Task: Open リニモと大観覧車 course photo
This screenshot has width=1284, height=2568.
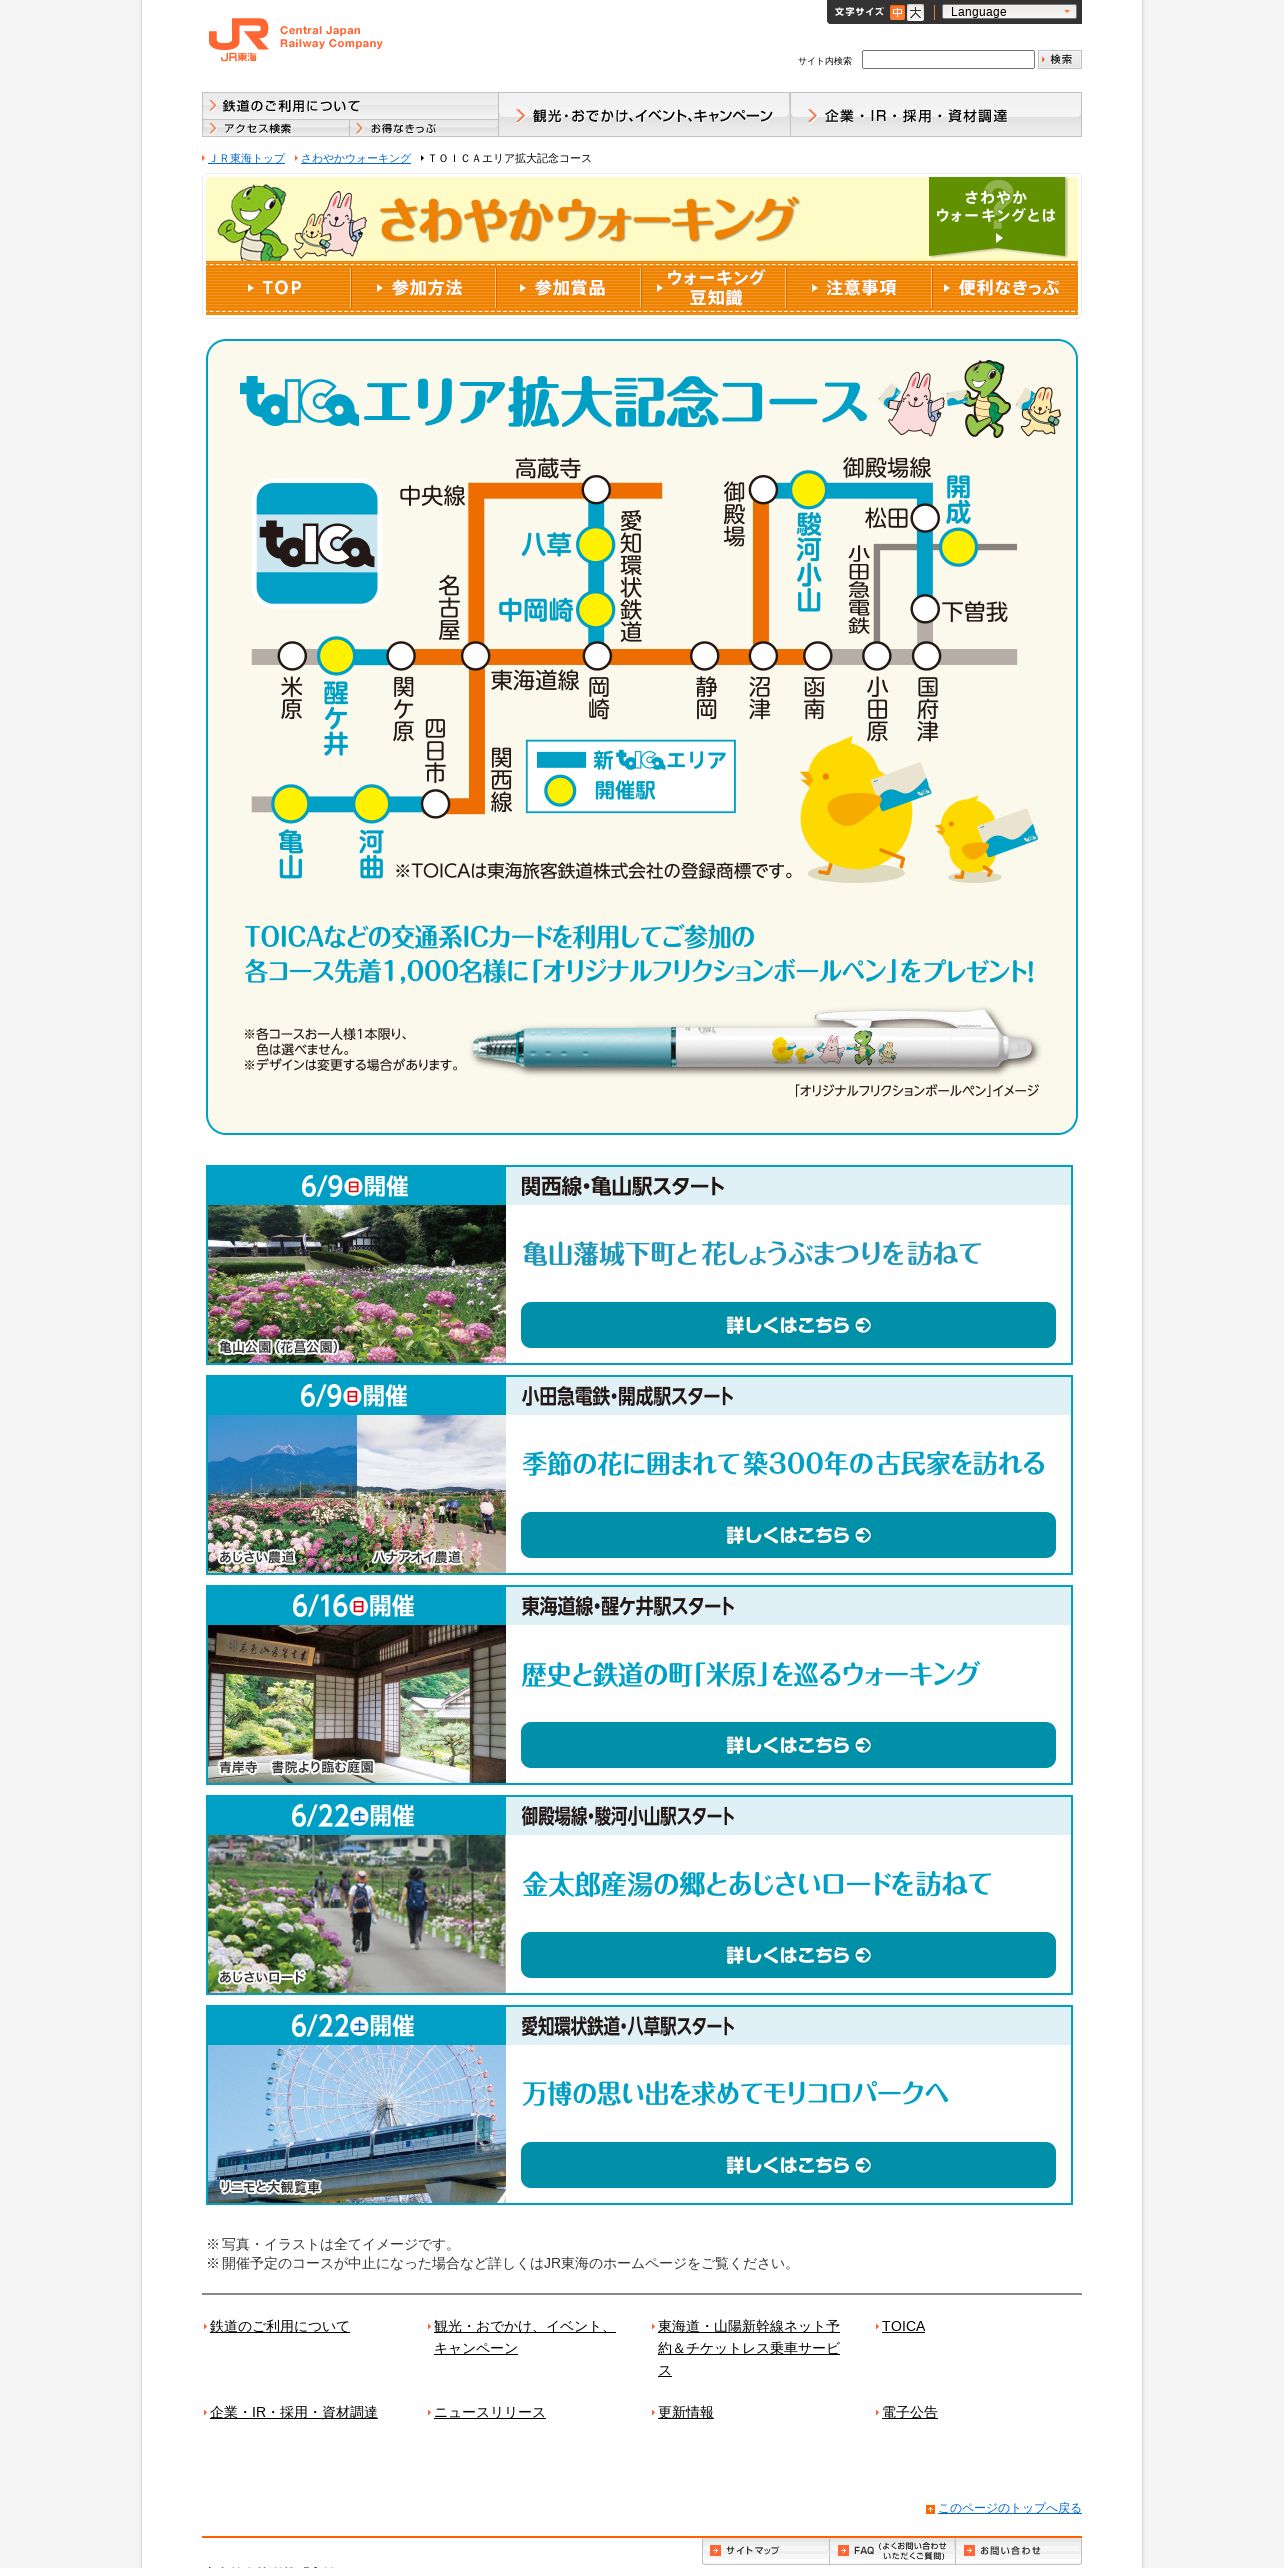Action: (x=357, y=2124)
